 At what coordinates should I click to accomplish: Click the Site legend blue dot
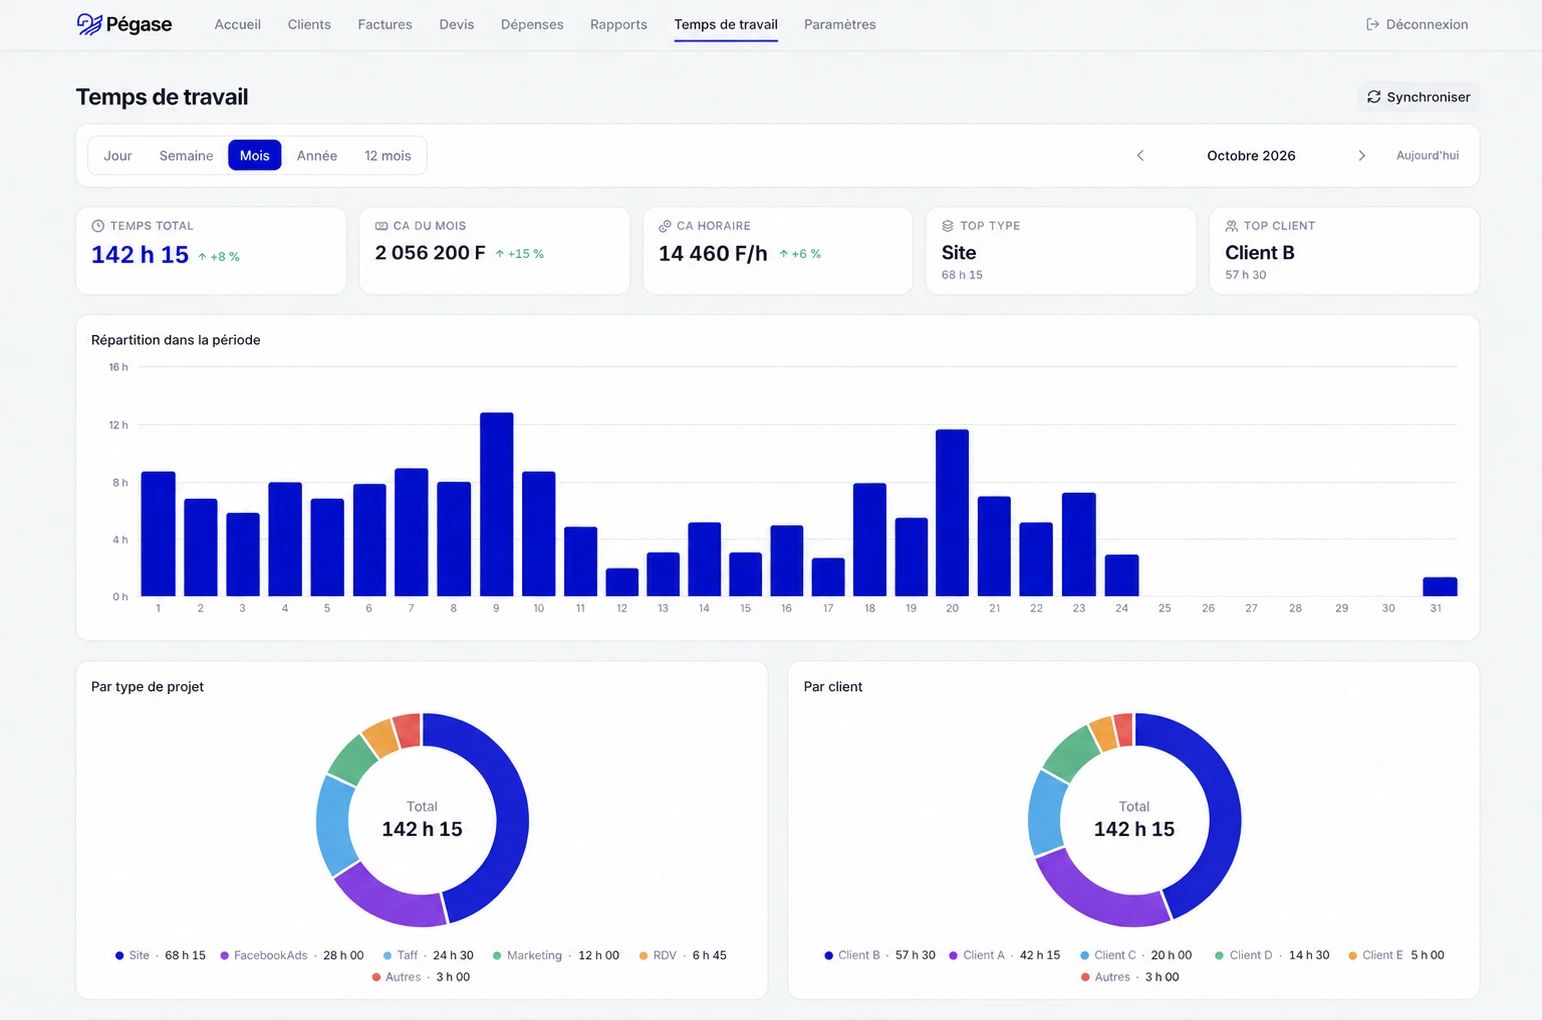120,956
